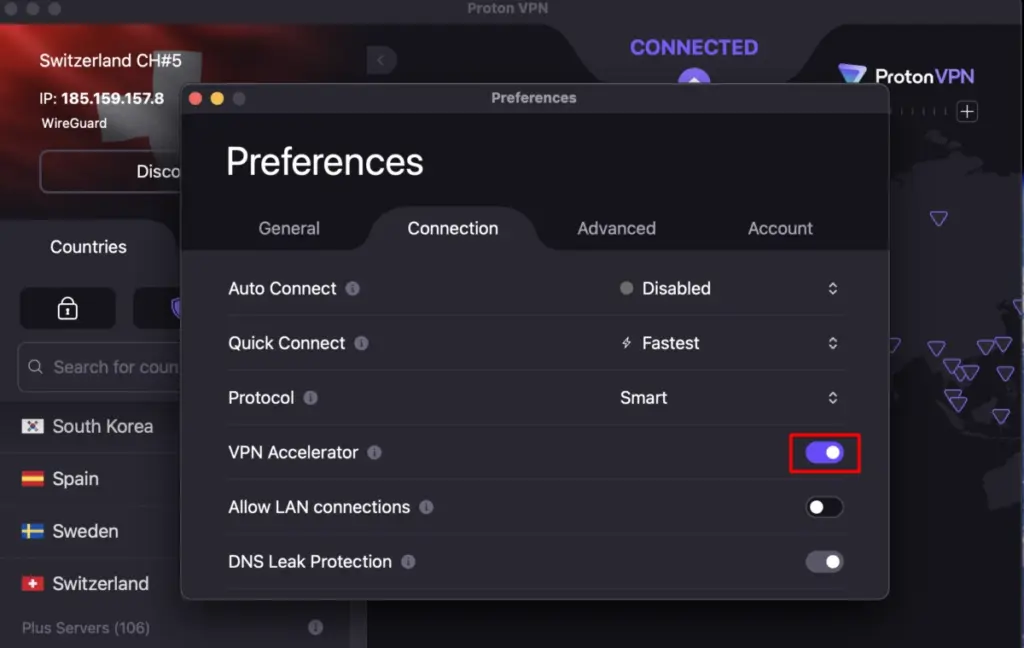Select Sweden in the countries list
The image size is (1024, 648).
pyautogui.click(x=85, y=531)
